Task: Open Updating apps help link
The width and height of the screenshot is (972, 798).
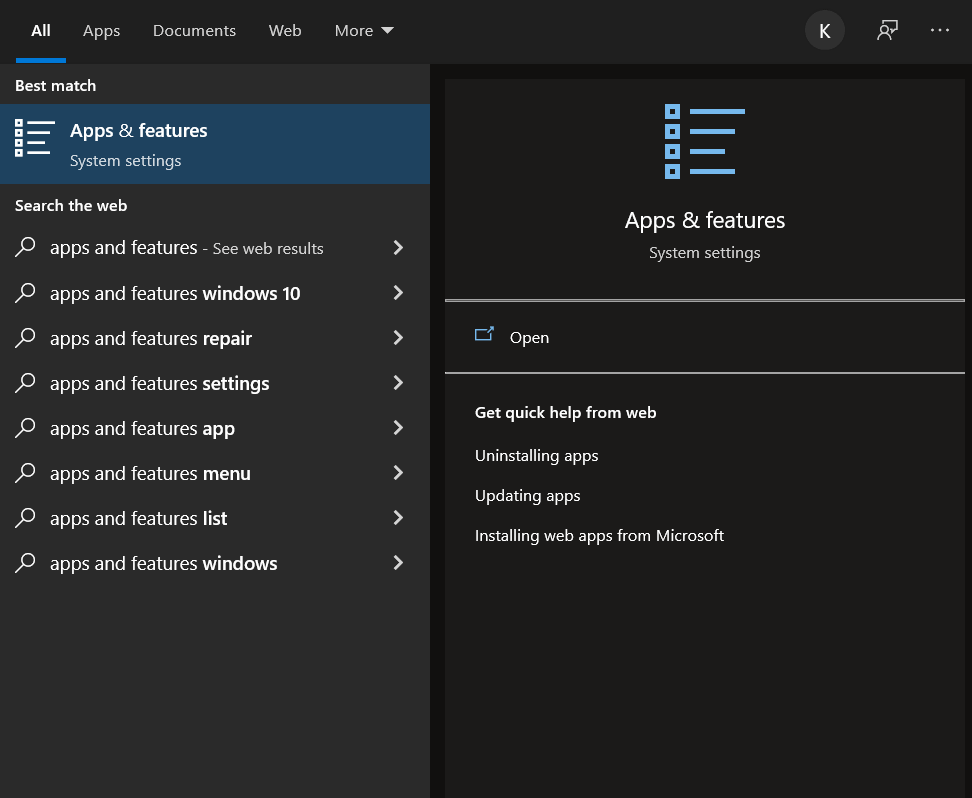Action: (528, 496)
